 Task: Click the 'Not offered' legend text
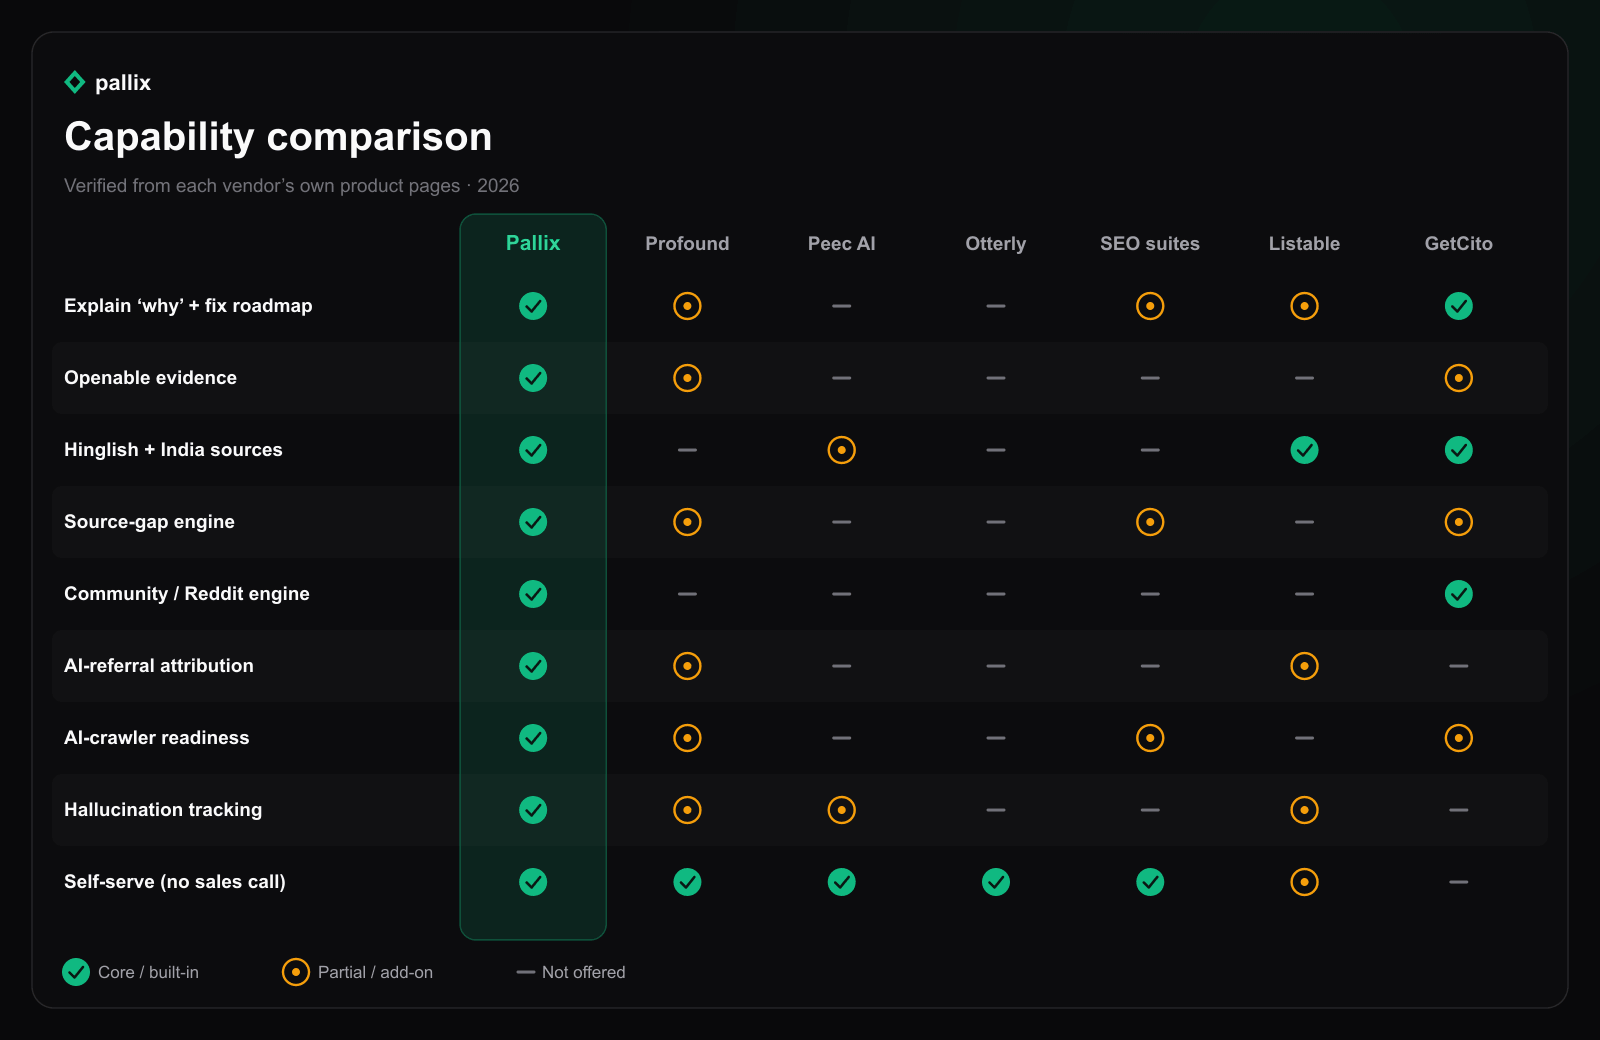[584, 972]
